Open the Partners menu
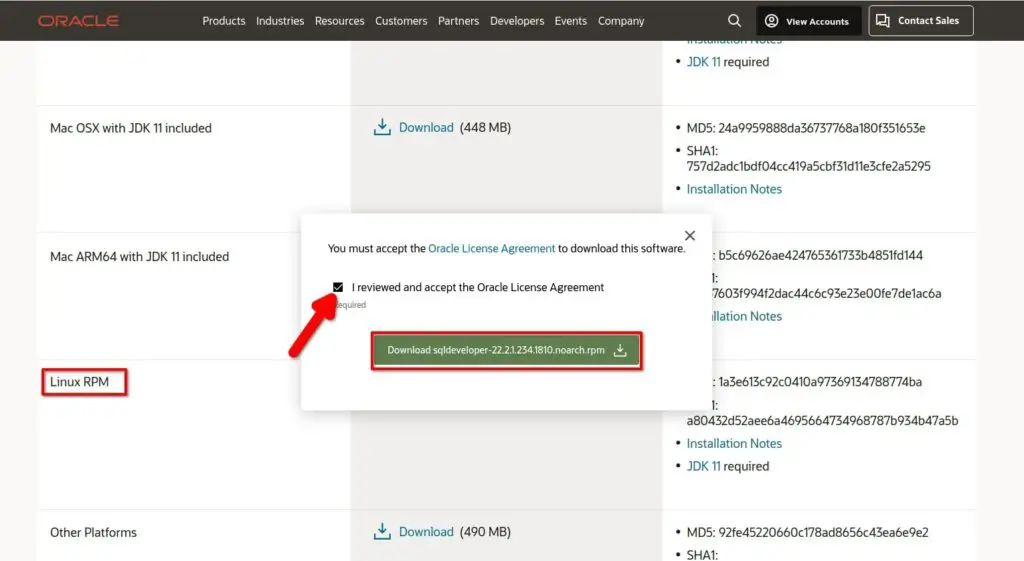 [x=458, y=21]
